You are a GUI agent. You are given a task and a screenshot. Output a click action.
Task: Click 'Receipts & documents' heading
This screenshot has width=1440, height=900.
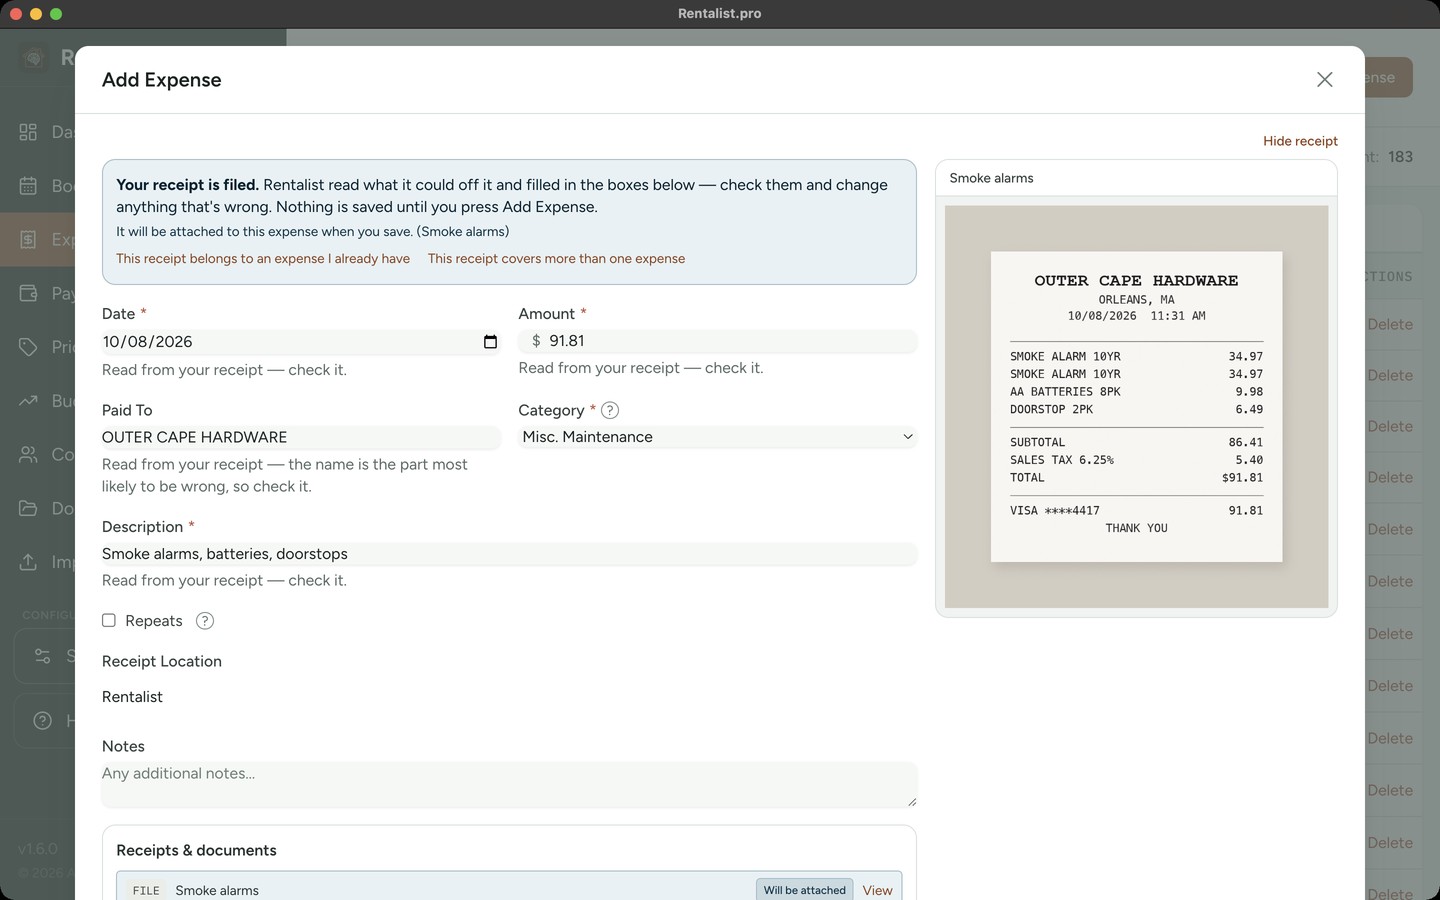tap(196, 850)
